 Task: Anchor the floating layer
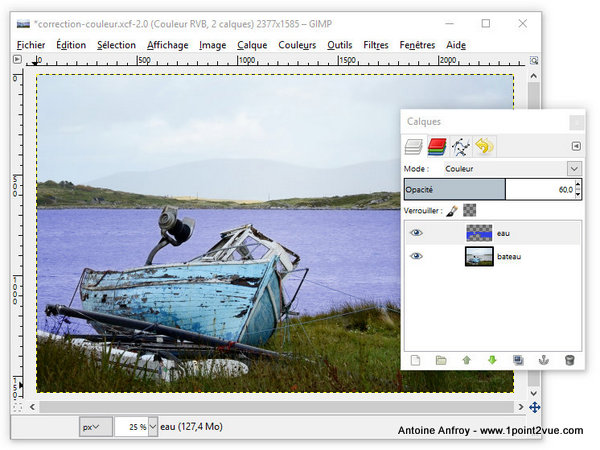(x=543, y=360)
